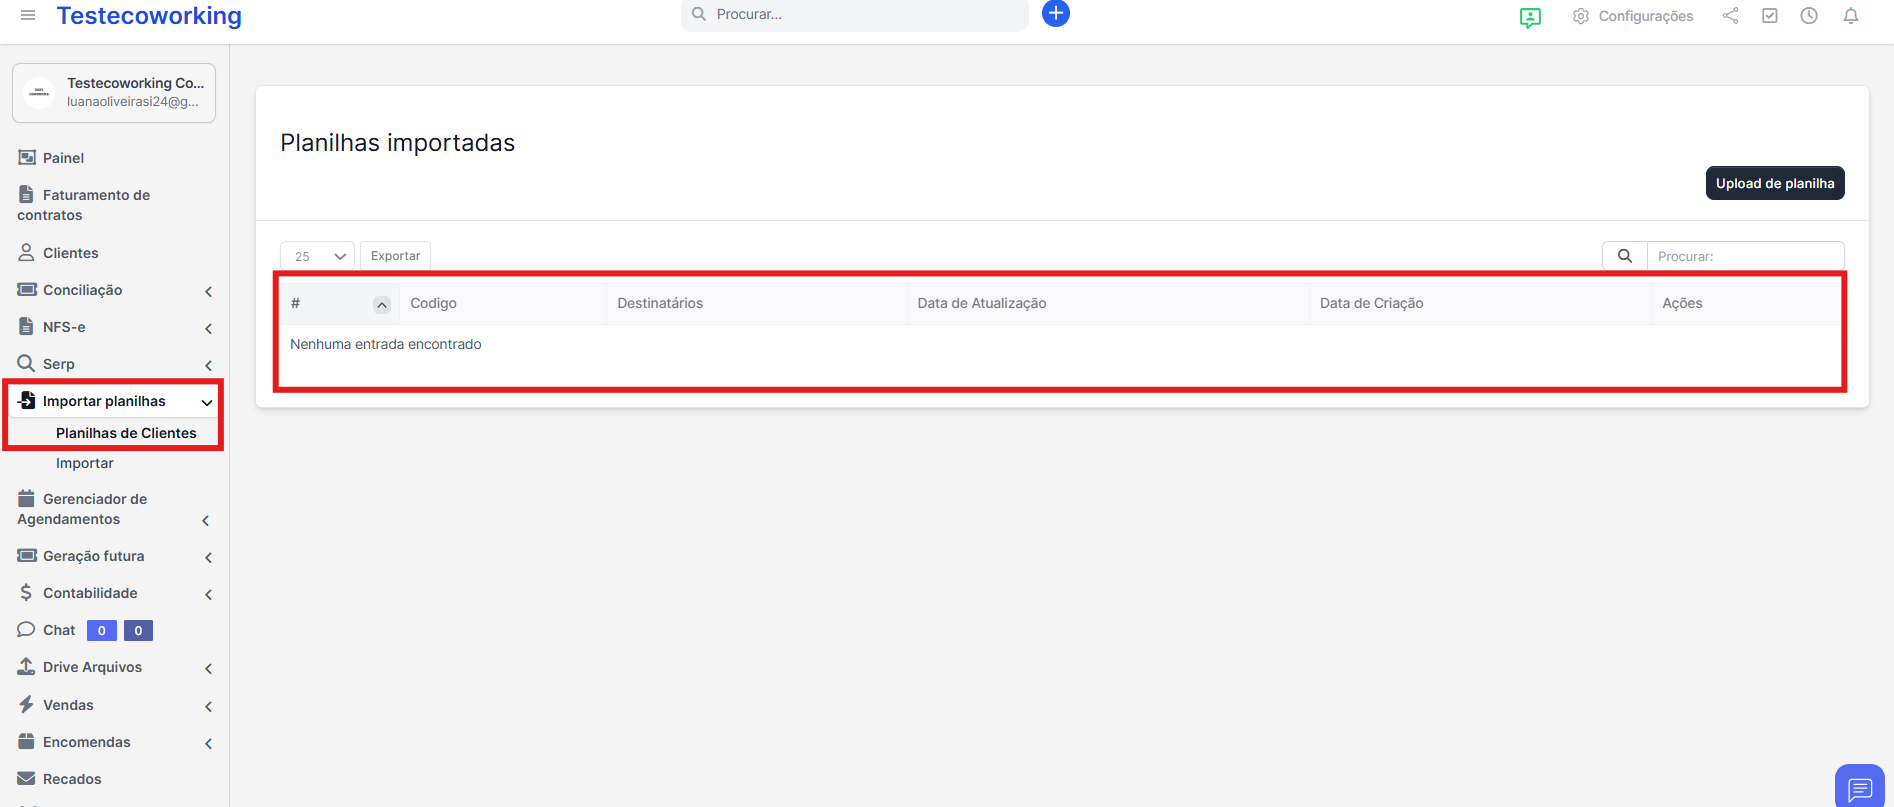Click the clock timer icon

1808,16
